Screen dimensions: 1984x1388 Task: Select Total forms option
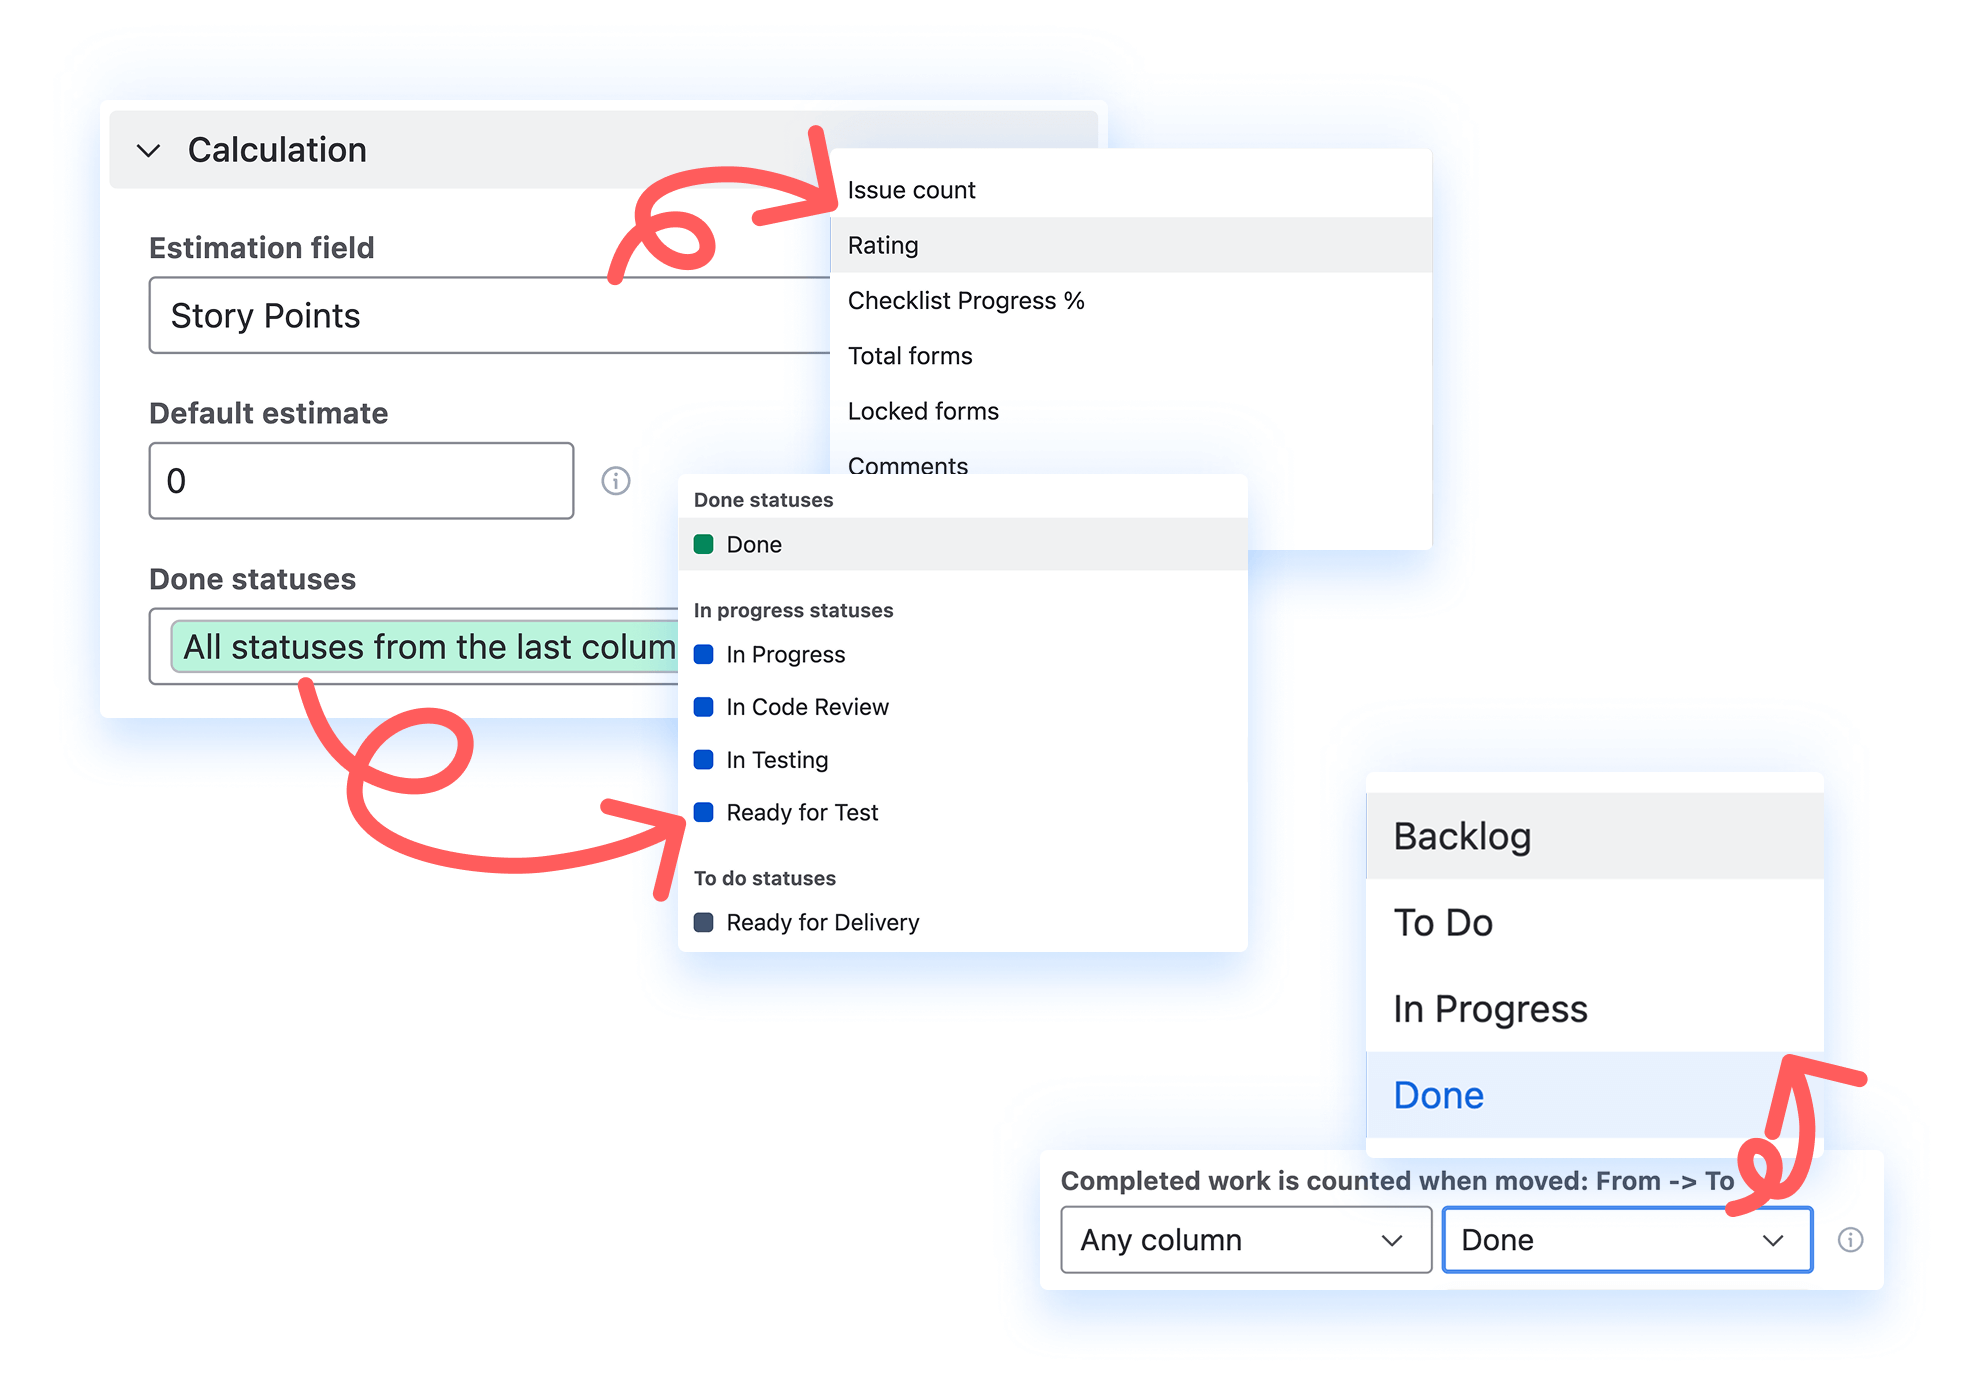click(909, 356)
